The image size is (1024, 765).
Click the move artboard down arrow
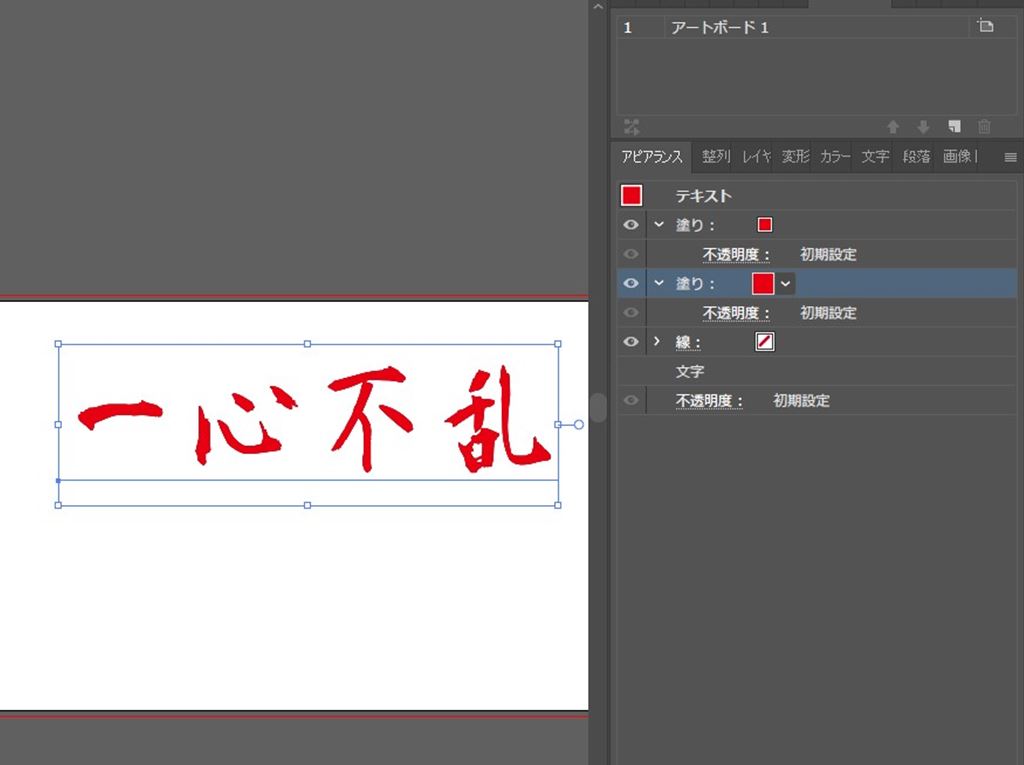tap(923, 127)
